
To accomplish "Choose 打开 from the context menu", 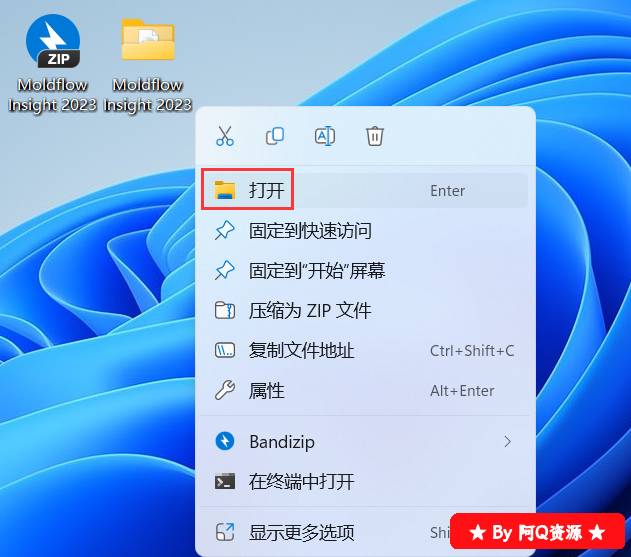I will click(x=365, y=190).
